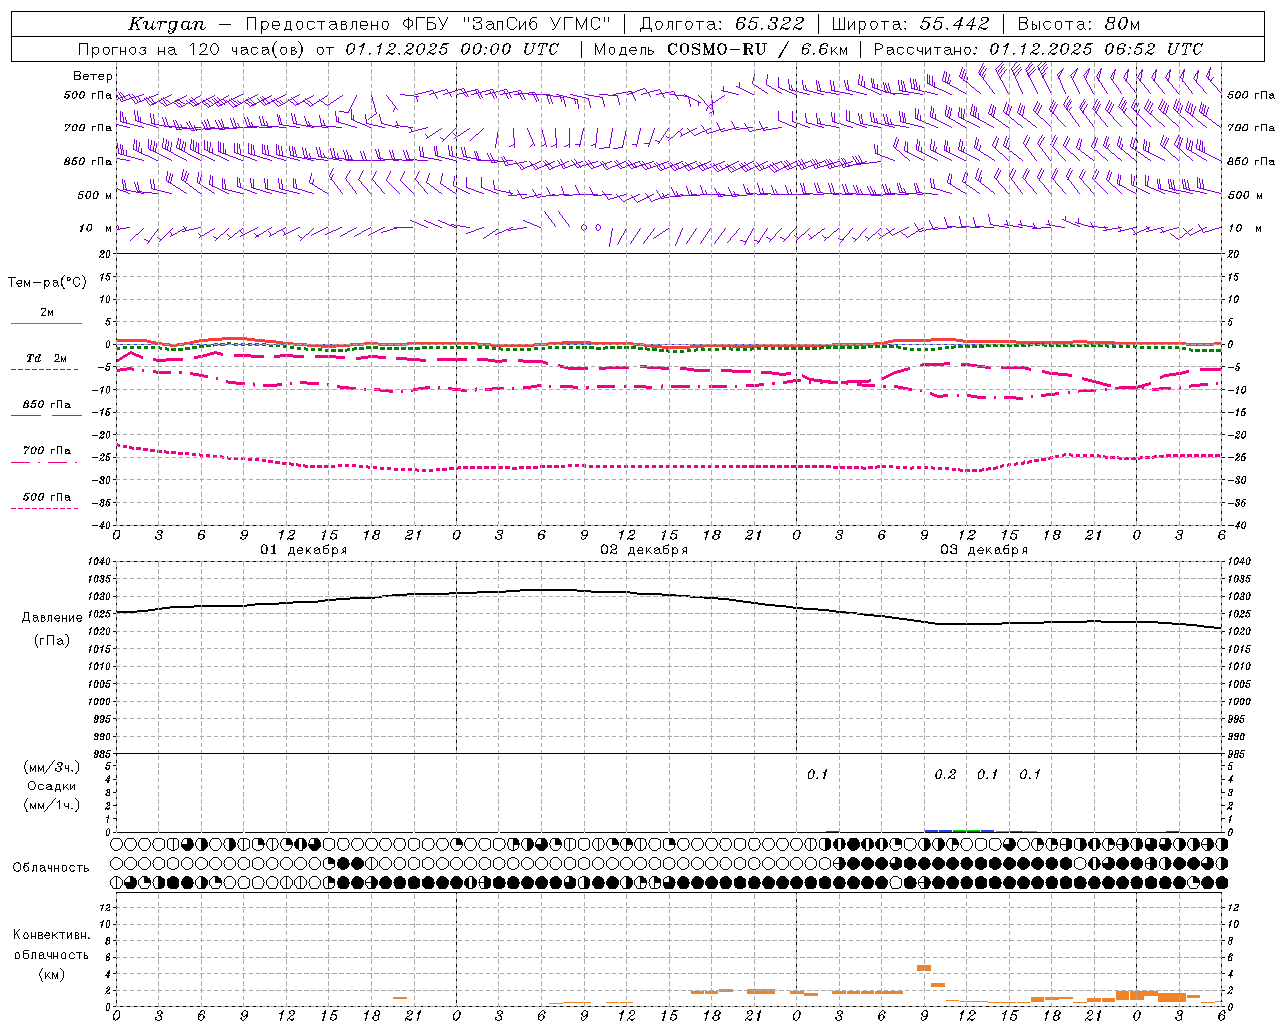Click the "03 декабря" date label
Image resolution: width=1280 pixels, height=1024 pixels.
tap(984, 550)
